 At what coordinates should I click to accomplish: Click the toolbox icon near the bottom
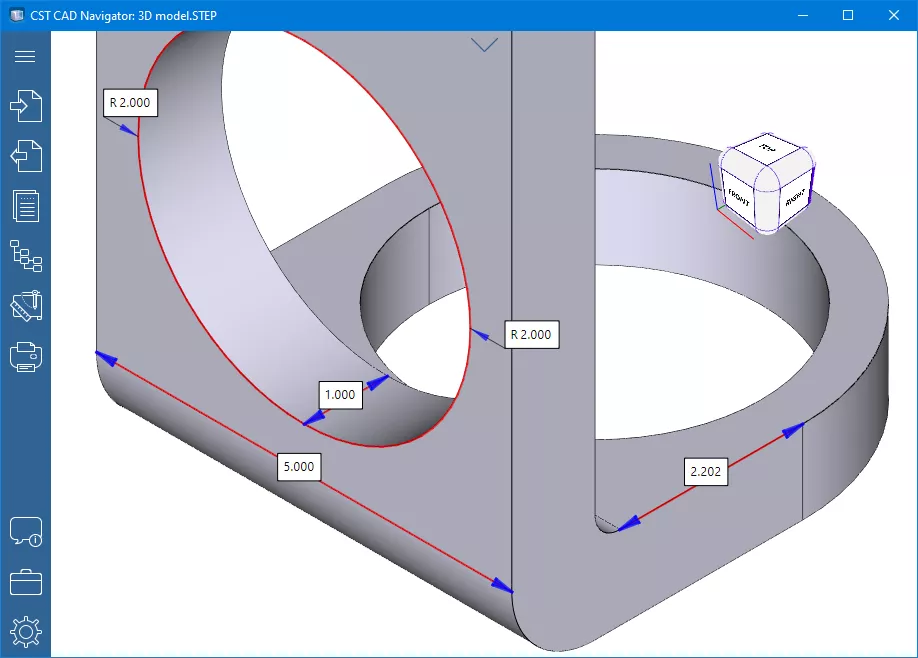pyautogui.click(x=25, y=582)
